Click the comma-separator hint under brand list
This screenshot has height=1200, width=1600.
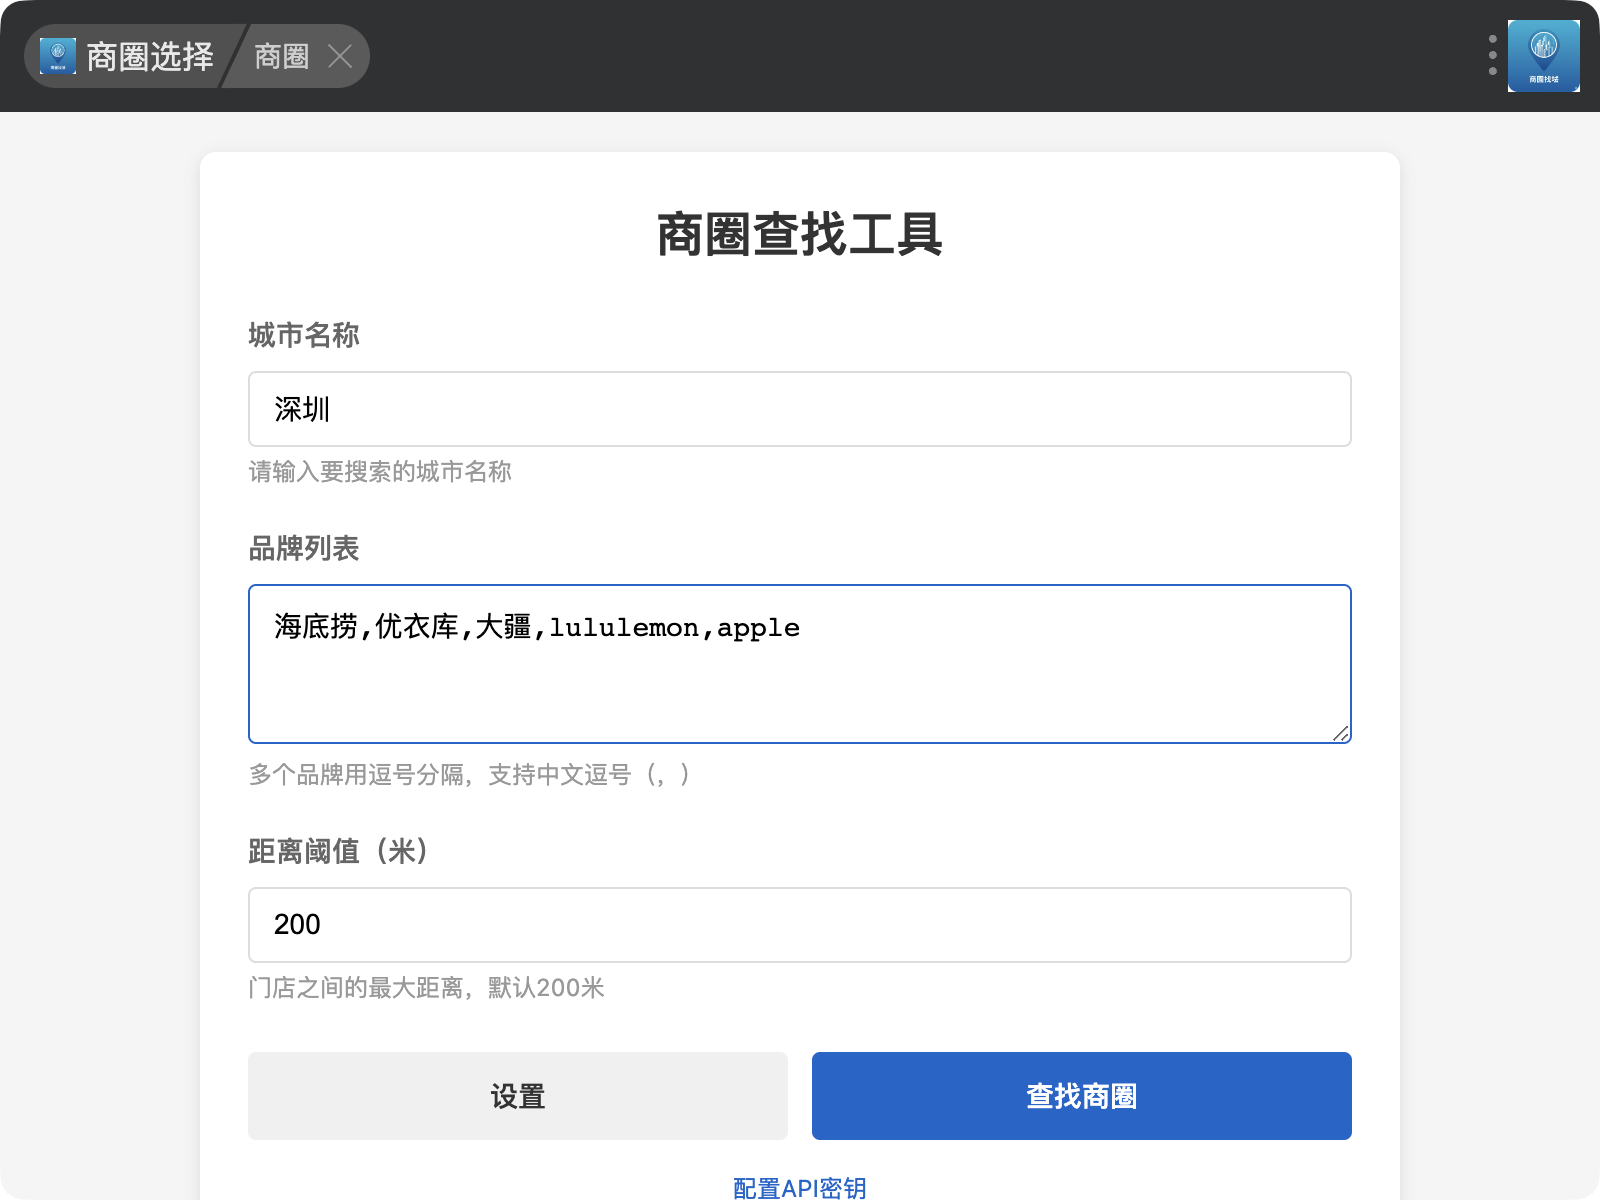click(x=469, y=775)
